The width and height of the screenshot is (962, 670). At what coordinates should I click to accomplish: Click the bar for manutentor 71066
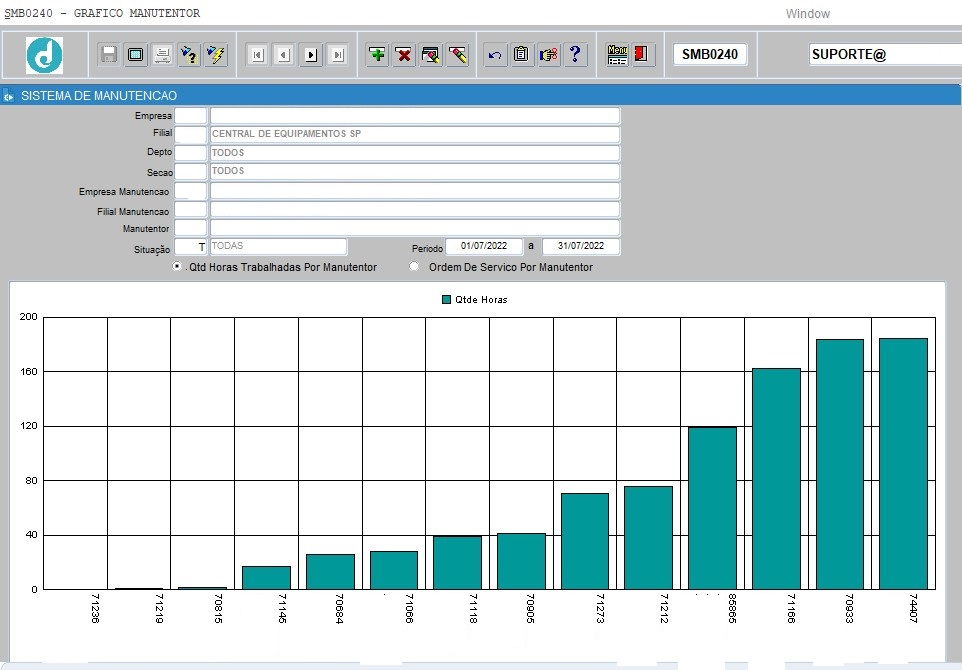(394, 571)
